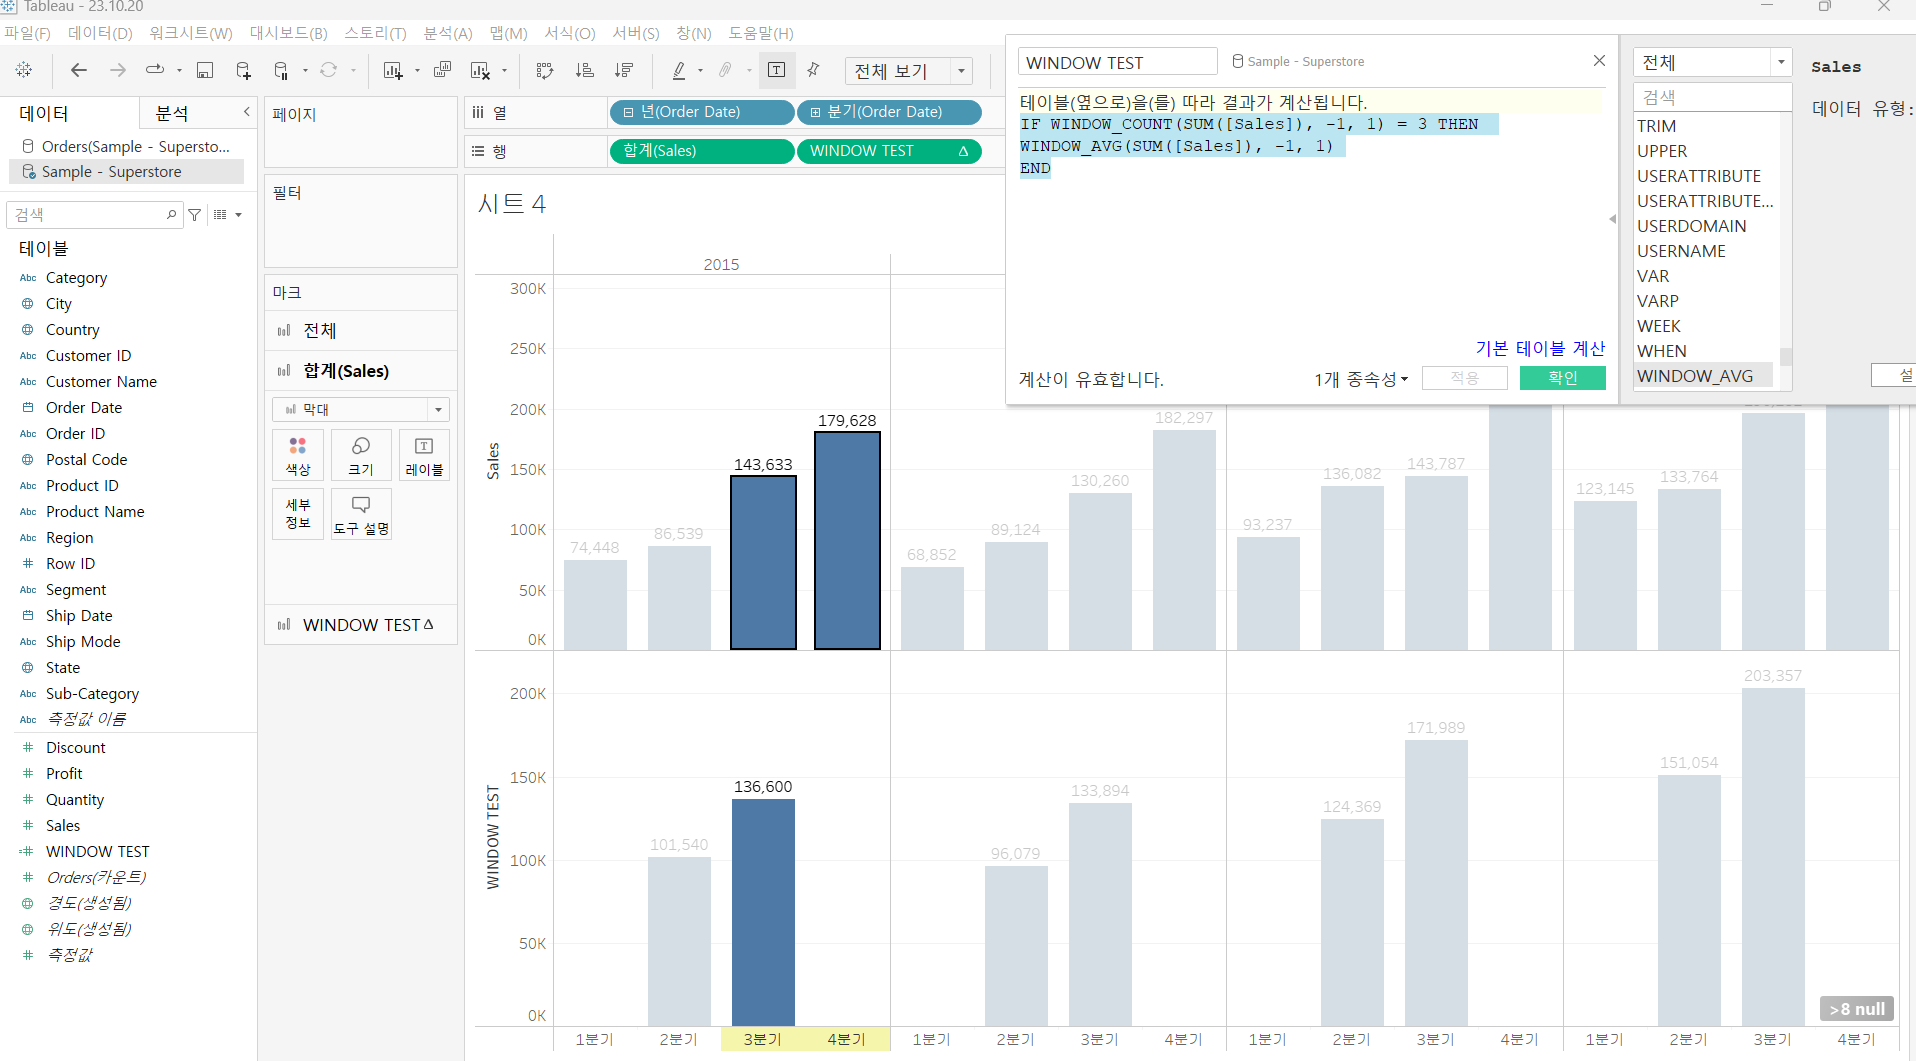The width and height of the screenshot is (1916, 1061).
Task: Click the new worksheet icon
Action: 392,70
